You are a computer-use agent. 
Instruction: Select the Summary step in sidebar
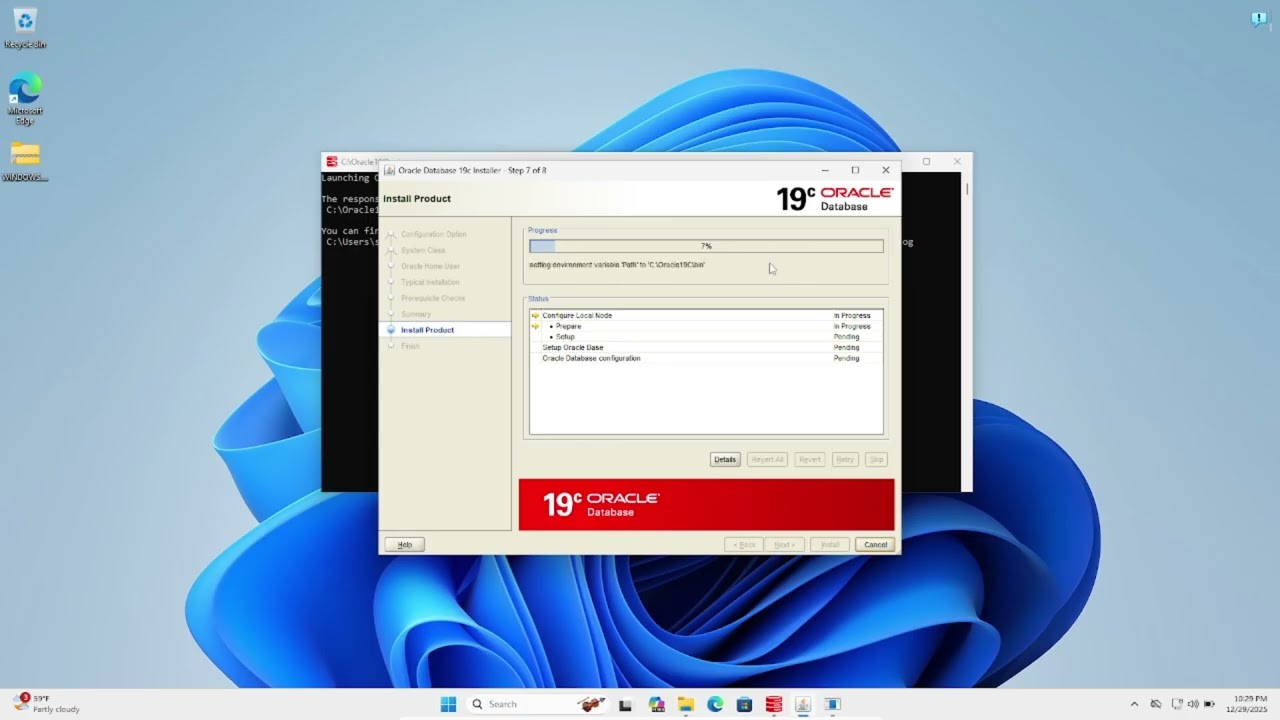coord(416,314)
